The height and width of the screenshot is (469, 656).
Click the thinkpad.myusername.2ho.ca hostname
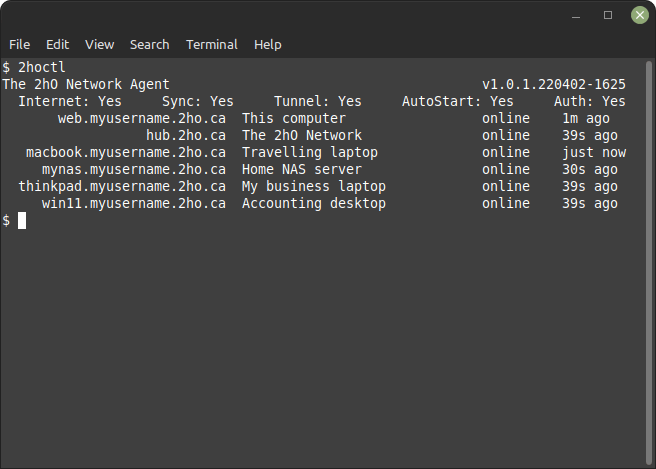tap(121, 186)
